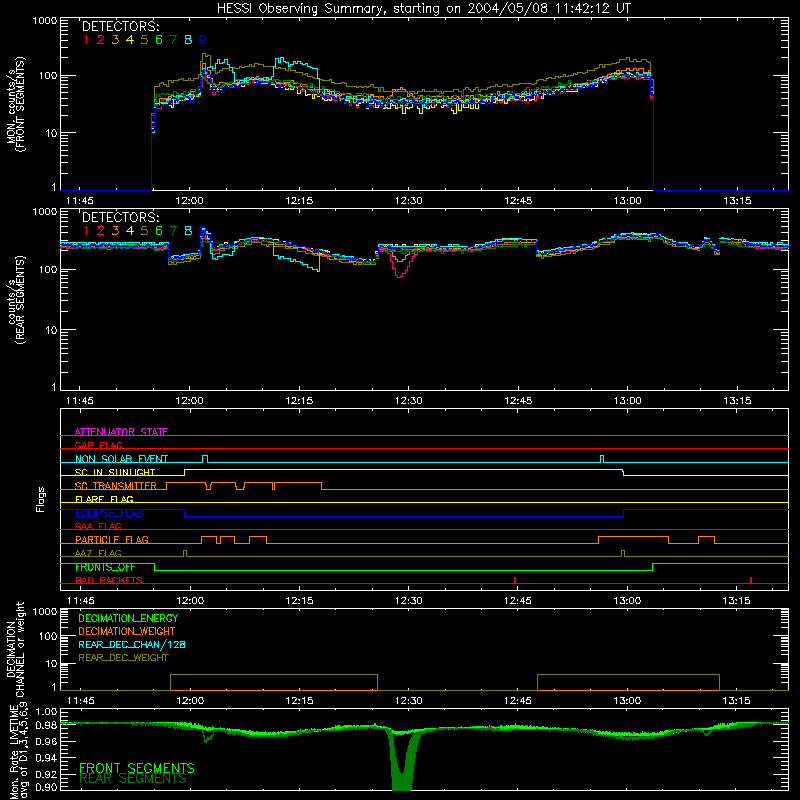Click the counts/s (REAR SEGMENTS) axis title
800x800 pixels.
tap(15, 300)
